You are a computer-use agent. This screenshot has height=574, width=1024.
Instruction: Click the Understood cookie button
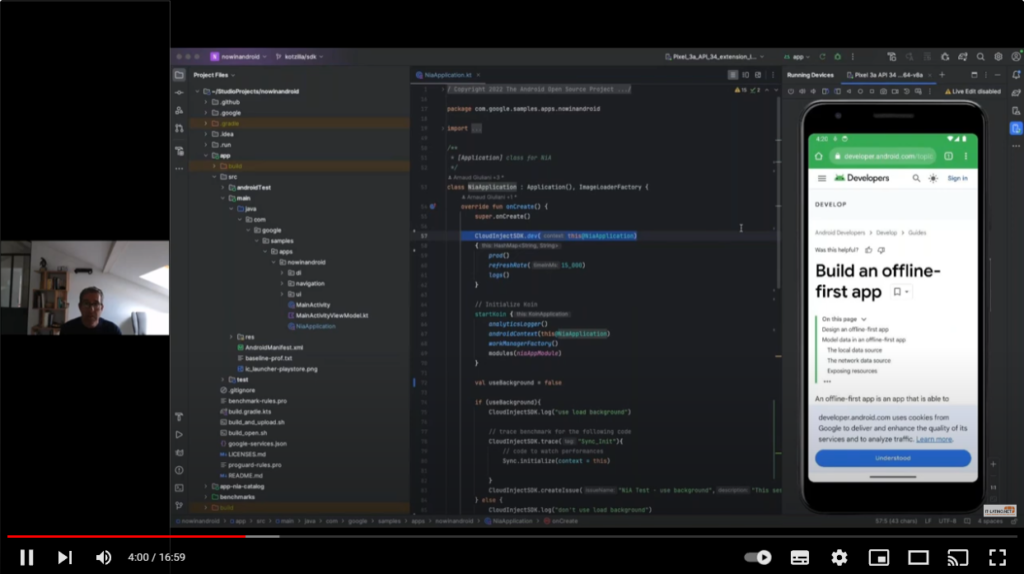(892, 458)
